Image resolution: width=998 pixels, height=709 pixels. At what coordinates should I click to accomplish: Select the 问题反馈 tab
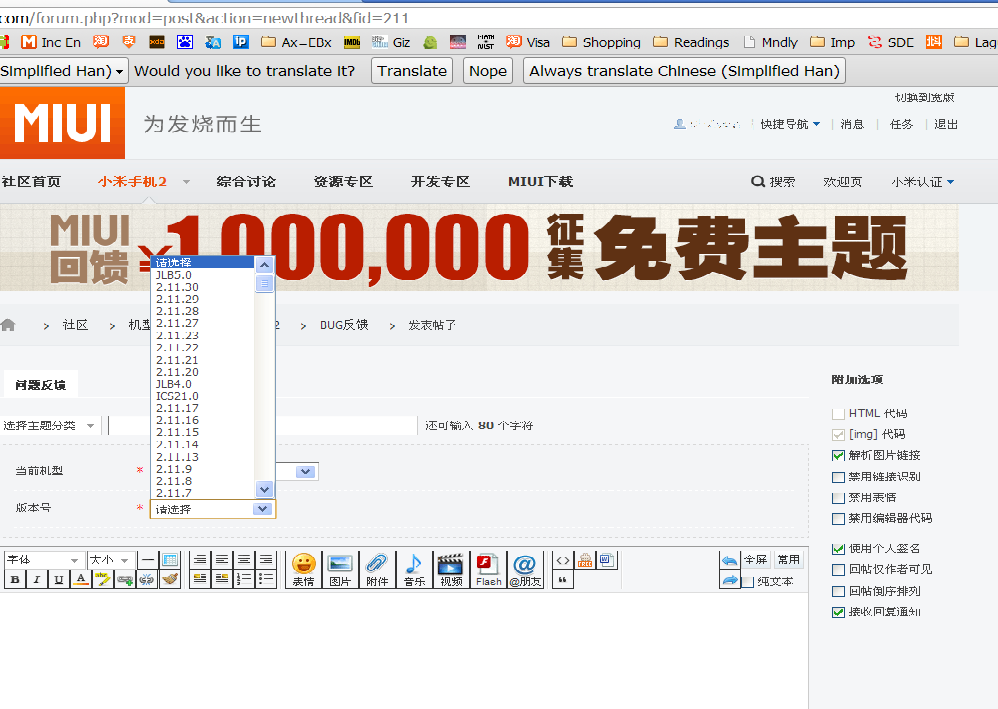tap(41, 385)
